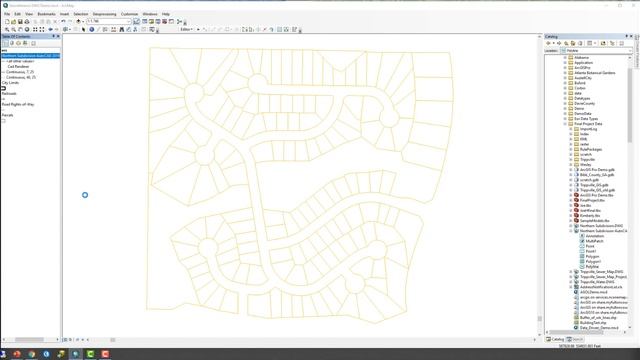This screenshot has width=640, height=360.
Task: Select MultiPatch feature class in Catalog
Action: click(x=594, y=241)
